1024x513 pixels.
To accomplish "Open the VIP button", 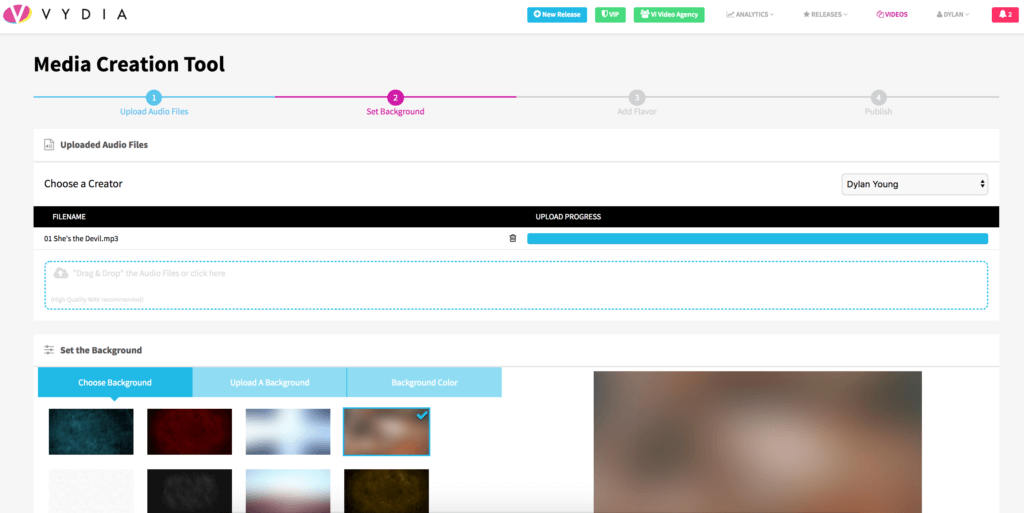I will [611, 14].
